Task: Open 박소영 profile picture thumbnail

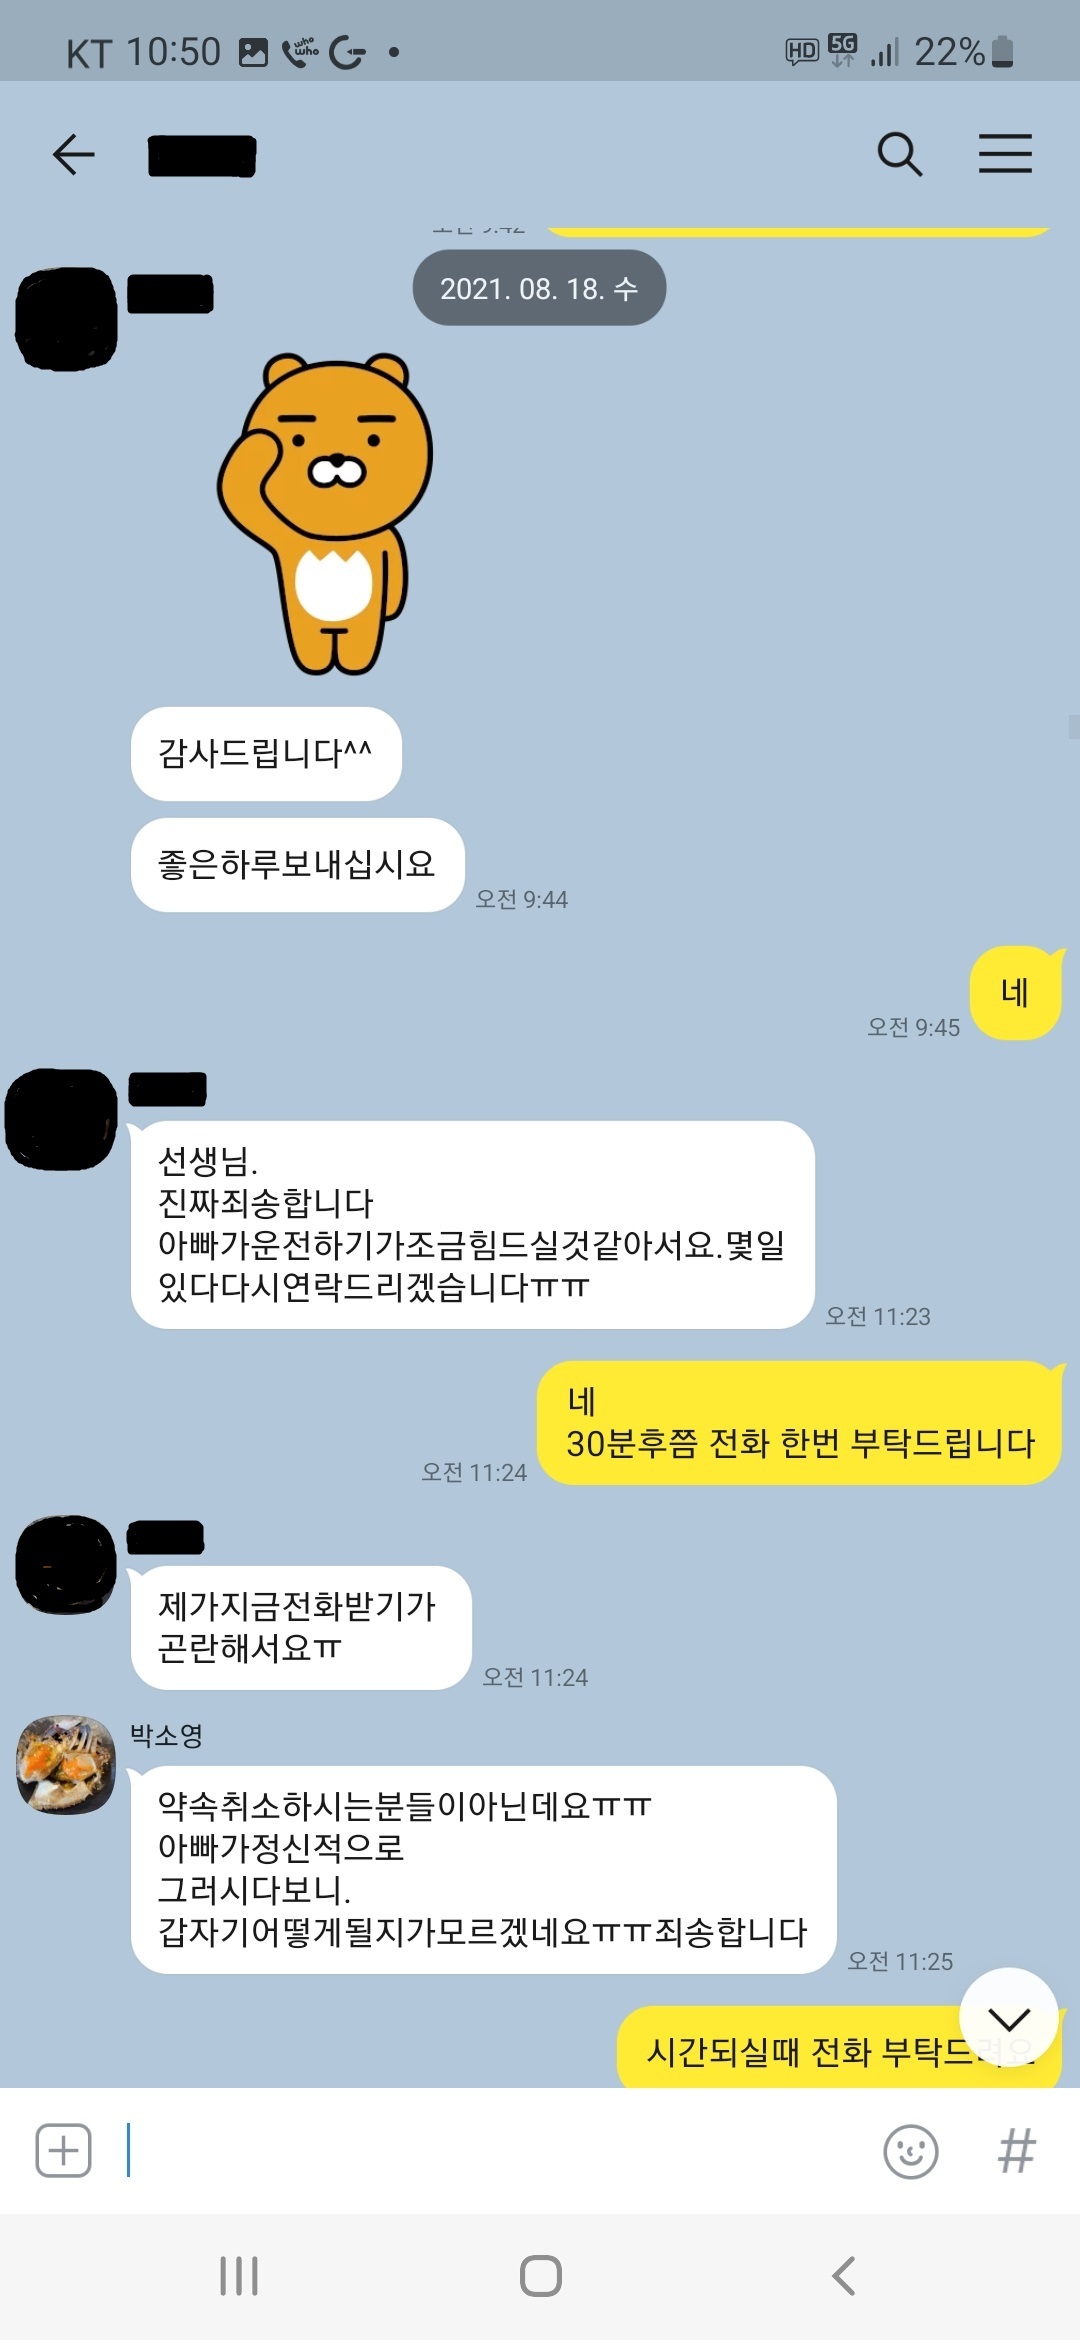Action: click(x=66, y=1765)
